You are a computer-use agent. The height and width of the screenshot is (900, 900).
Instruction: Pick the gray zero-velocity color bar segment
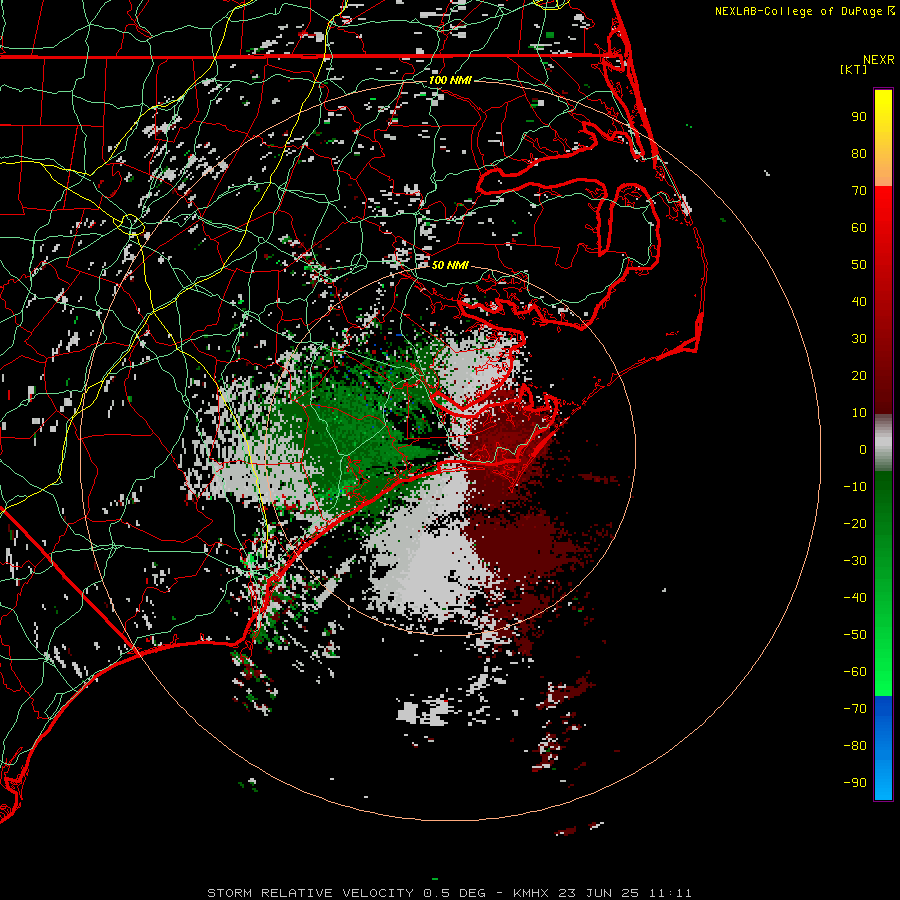coord(883,443)
